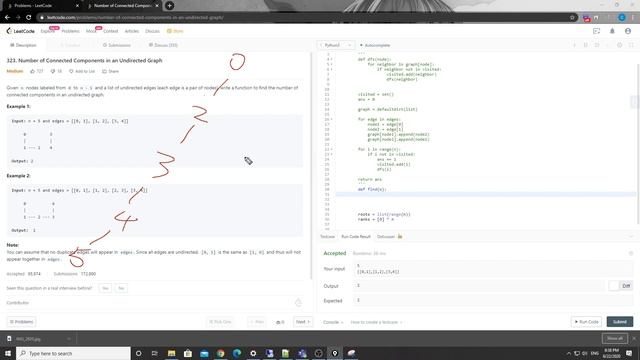
Task: Close the downloads bar
Action: (x=634, y=338)
